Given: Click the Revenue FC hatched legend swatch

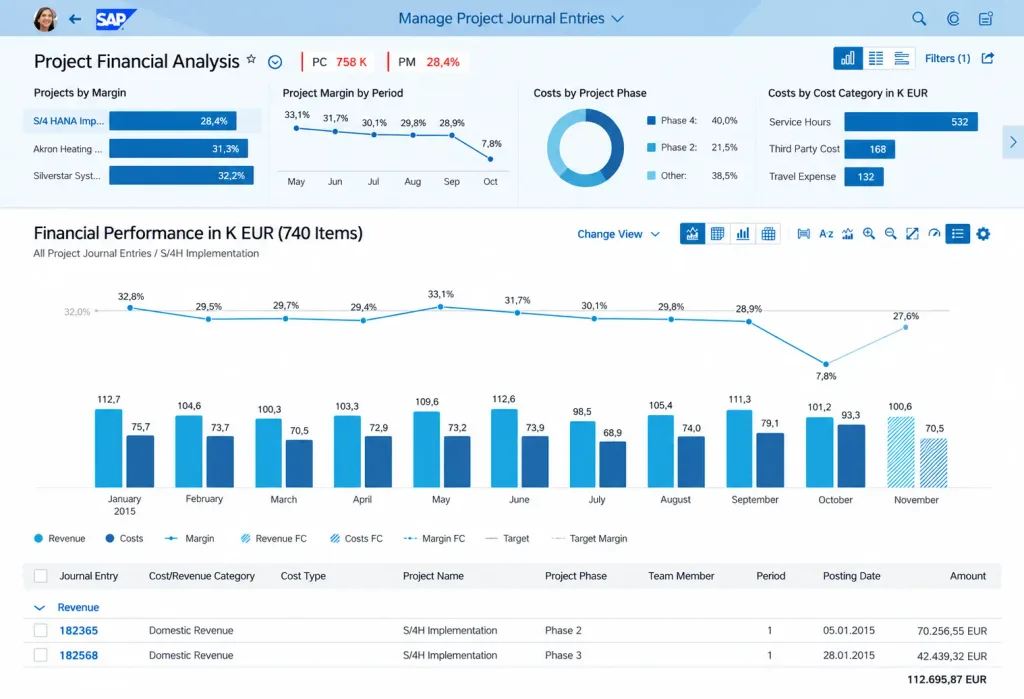Looking at the screenshot, I should (x=246, y=538).
